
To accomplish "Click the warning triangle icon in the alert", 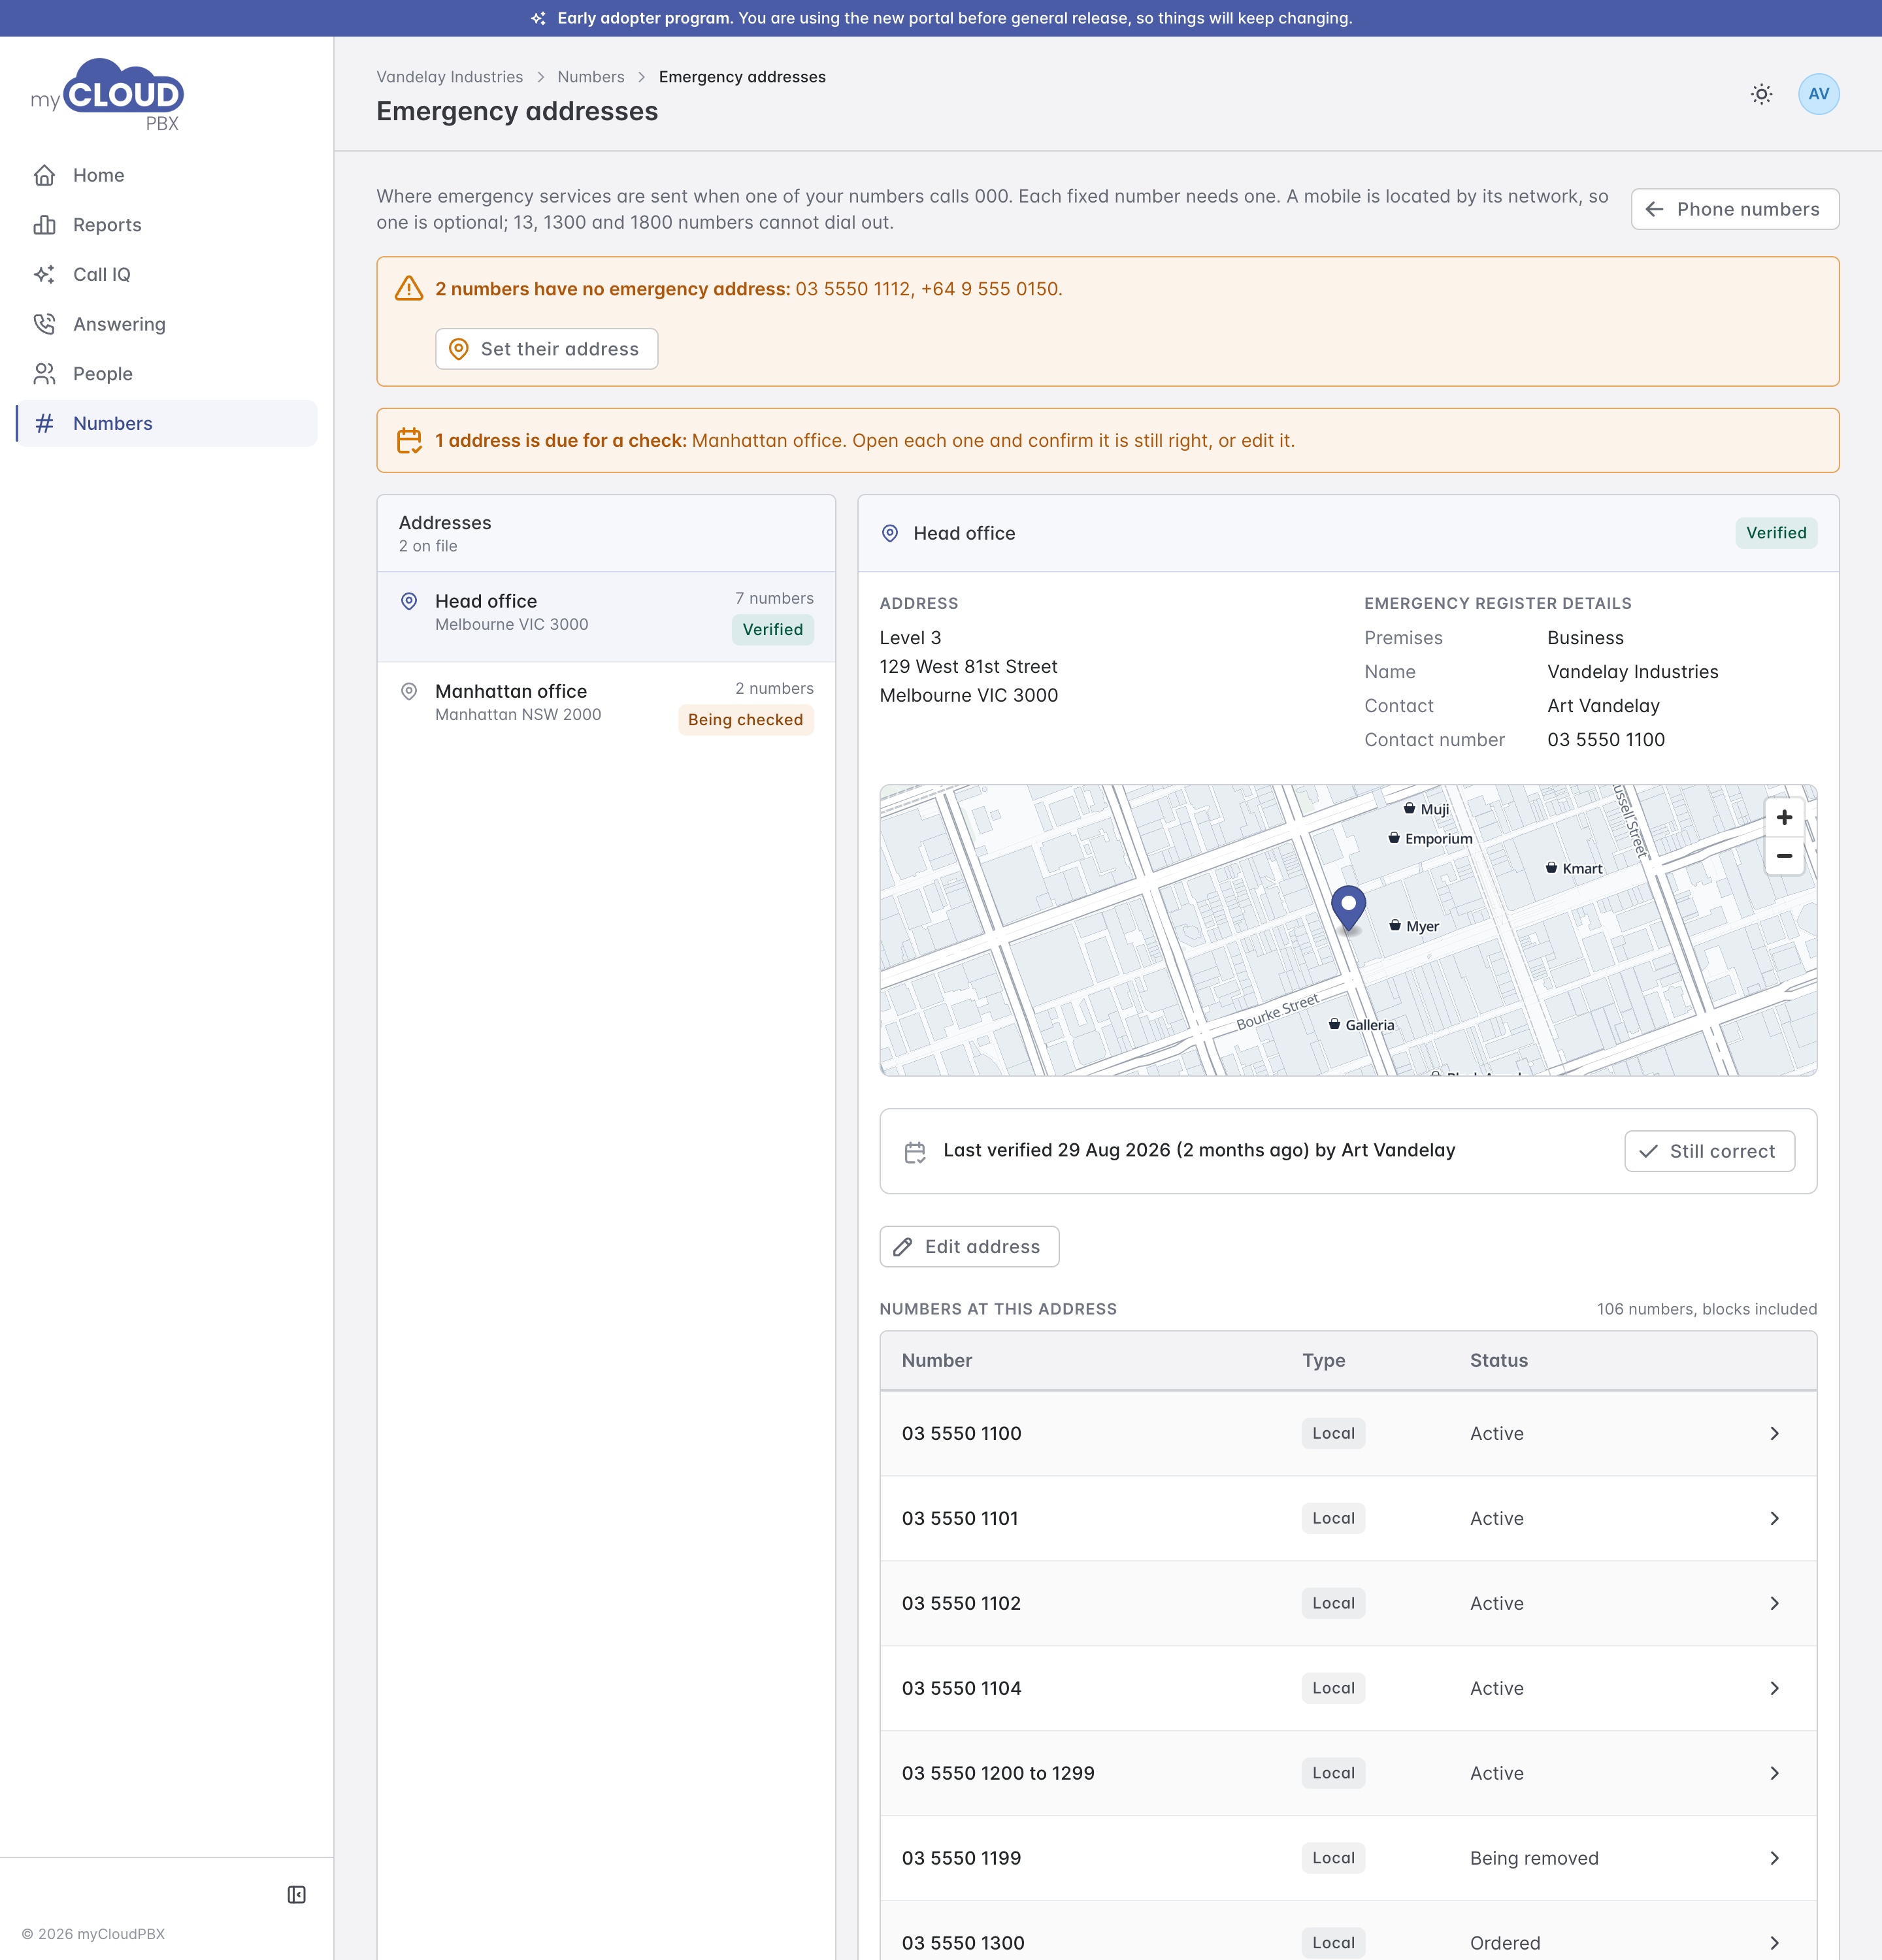I will [x=409, y=289].
